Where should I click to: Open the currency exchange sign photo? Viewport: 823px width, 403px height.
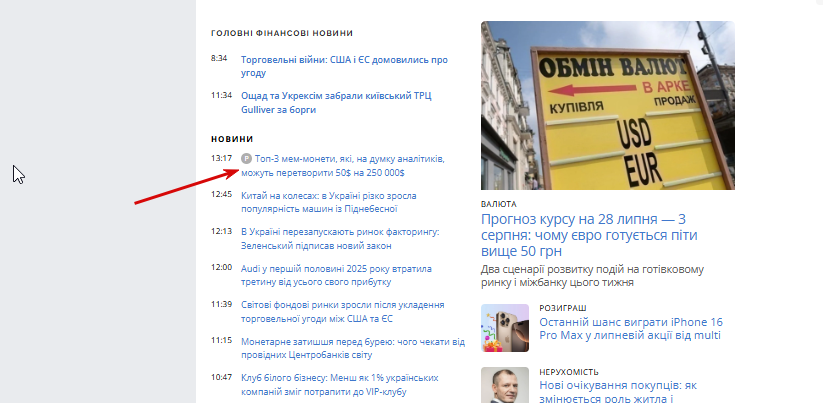(x=608, y=105)
